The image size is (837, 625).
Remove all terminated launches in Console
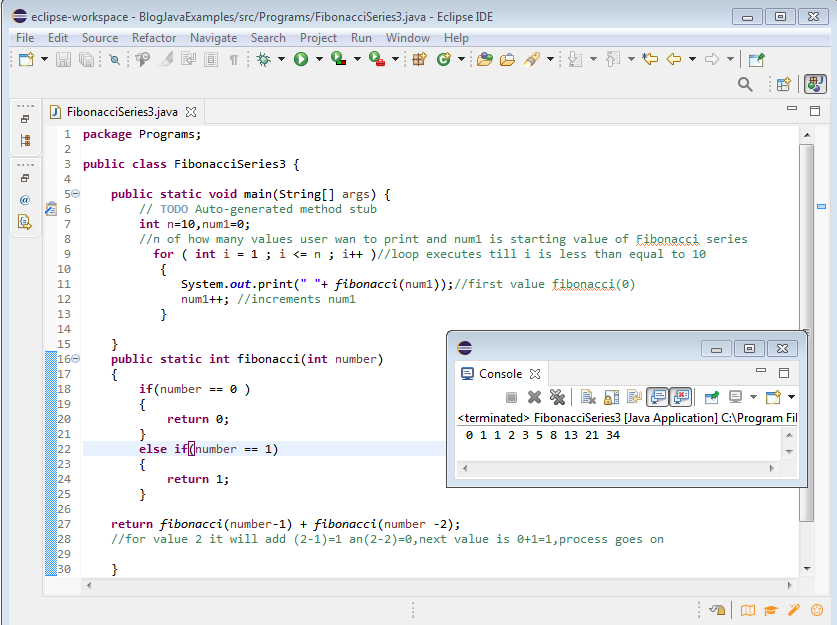559,398
